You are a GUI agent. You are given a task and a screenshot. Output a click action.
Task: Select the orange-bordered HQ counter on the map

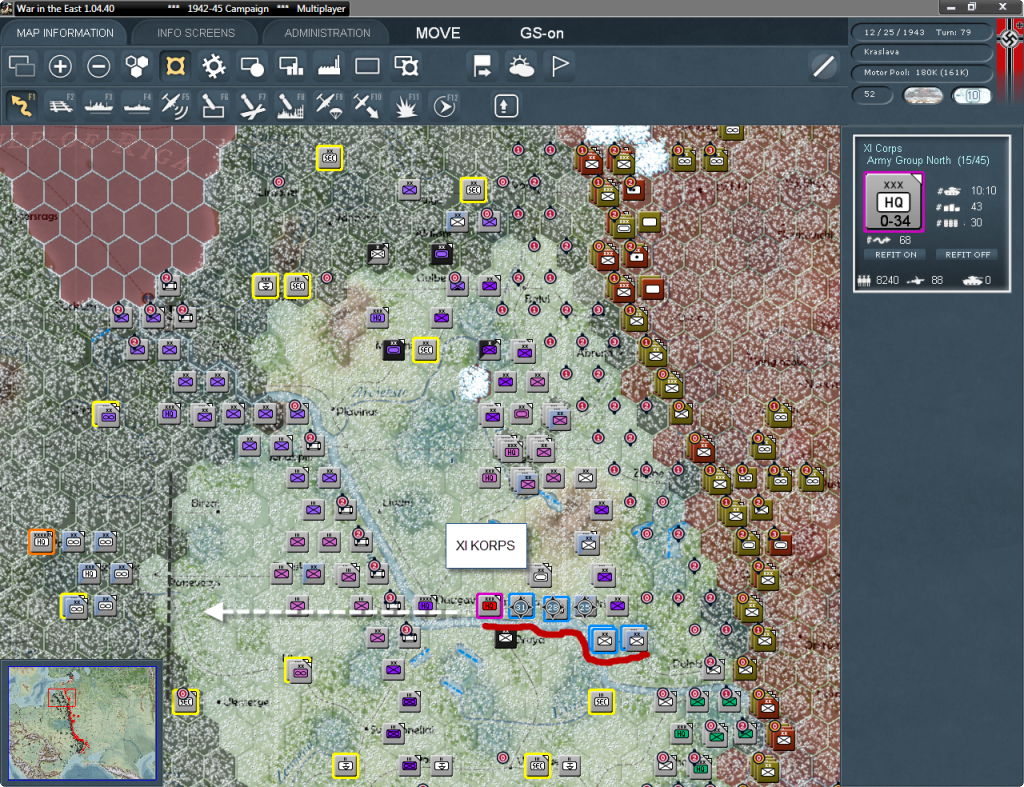click(x=41, y=541)
